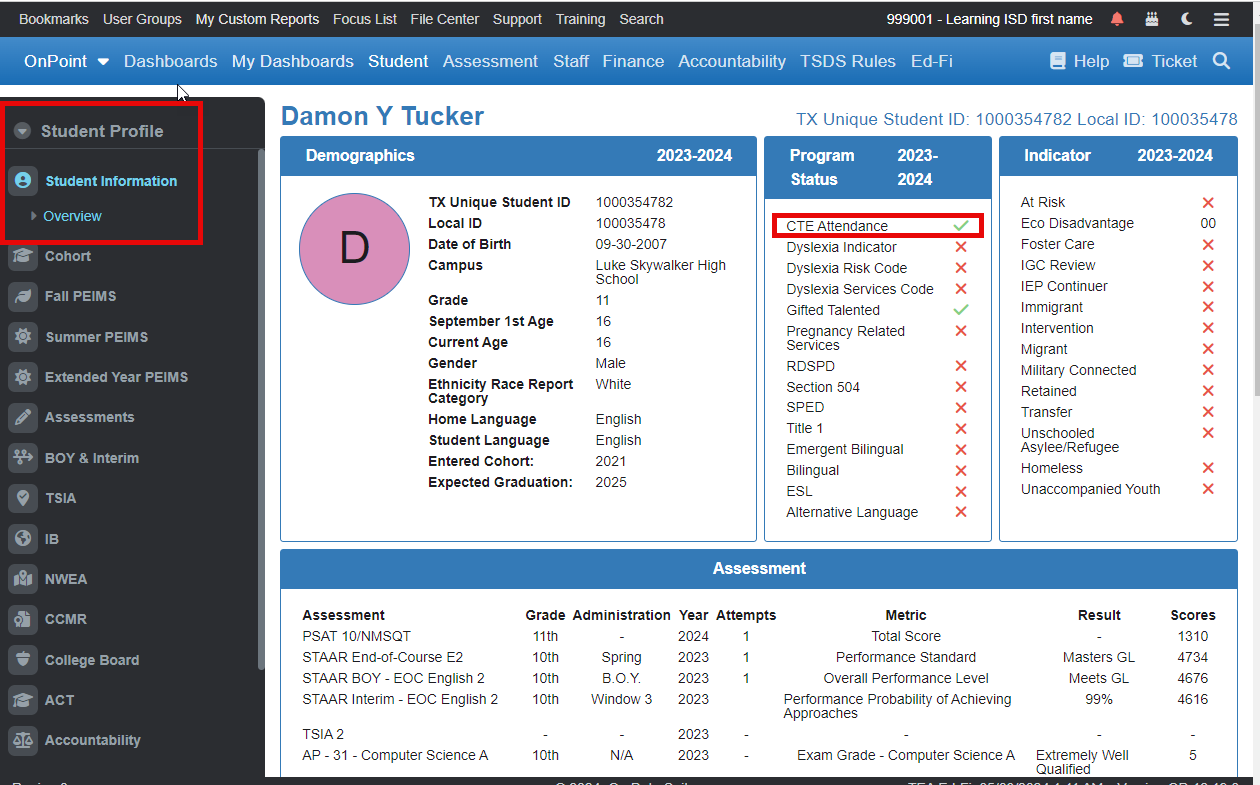Select the TSIA sidebar icon
1260x785 pixels.
click(22, 498)
